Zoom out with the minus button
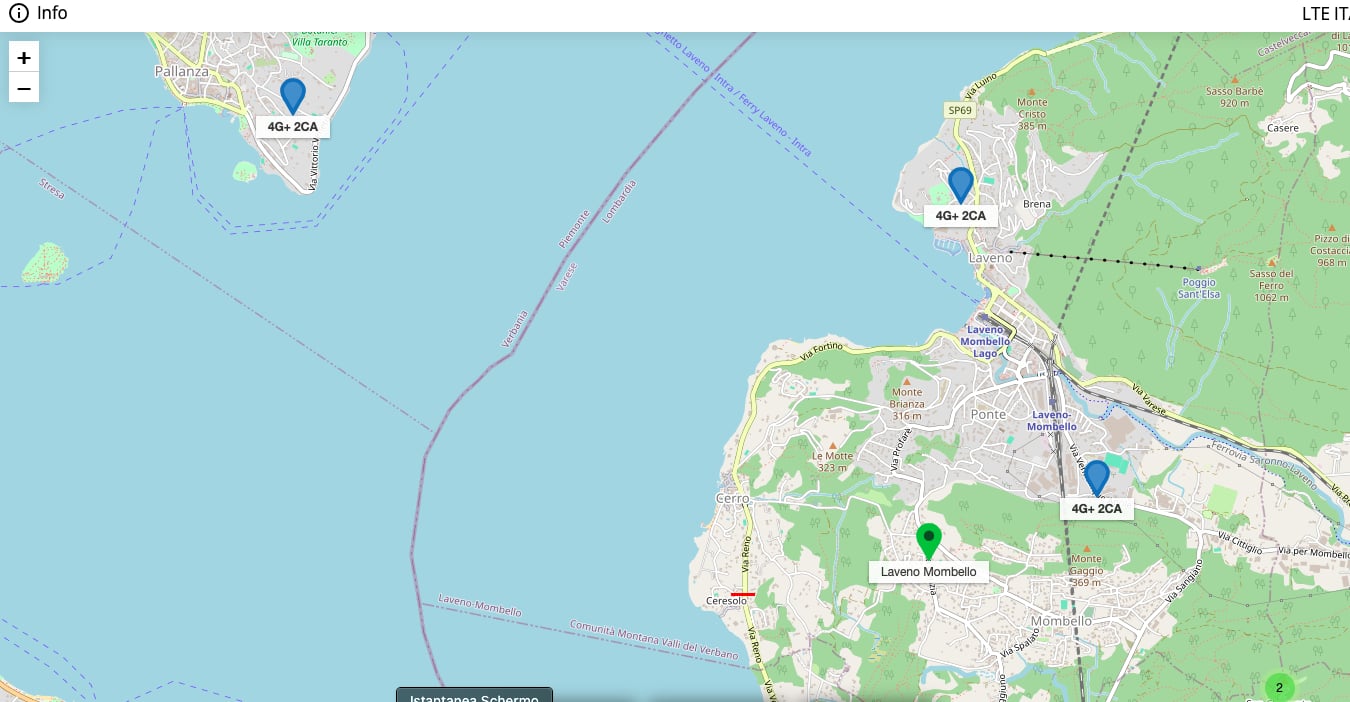The width and height of the screenshot is (1350, 702). point(24,88)
